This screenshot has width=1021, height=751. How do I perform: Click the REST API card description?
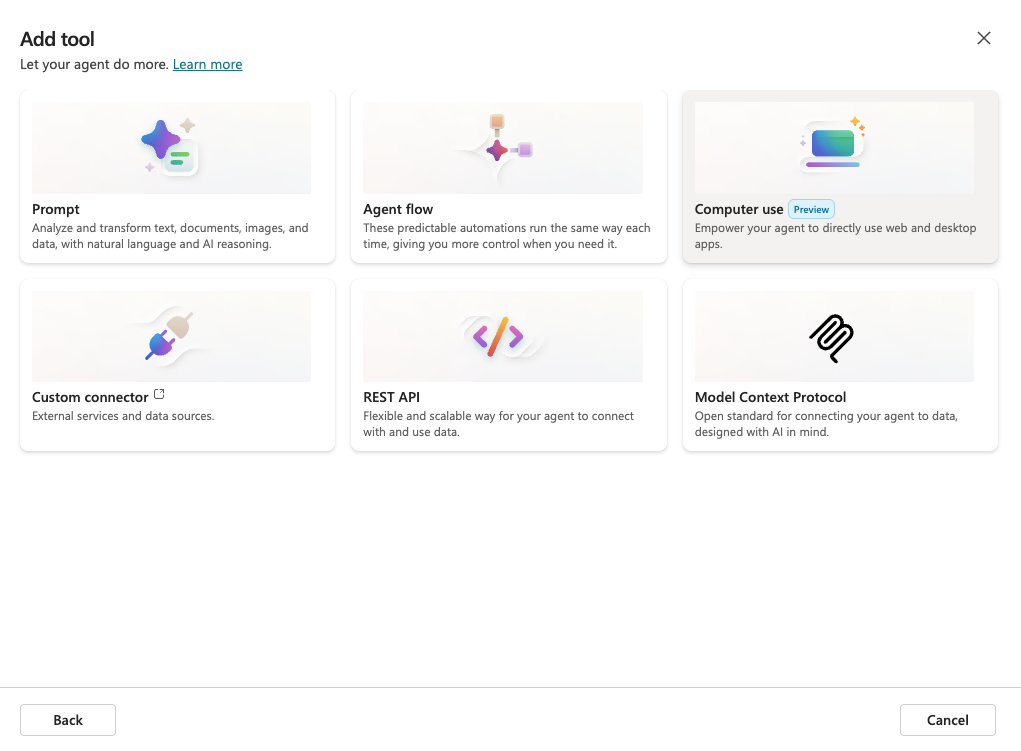tap(498, 424)
